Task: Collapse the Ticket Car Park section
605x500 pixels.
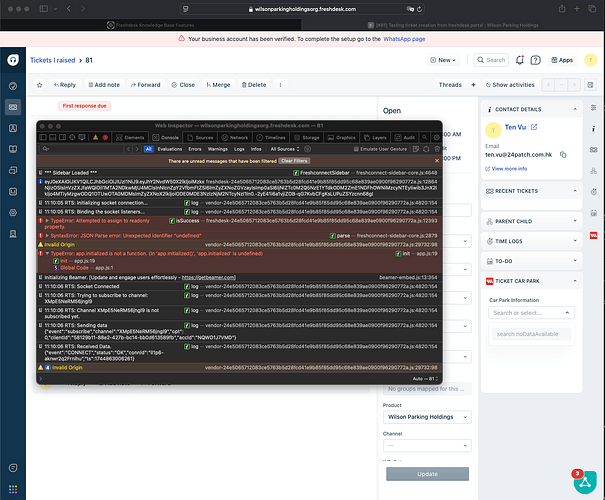Action: pyautogui.click(x=575, y=281)
